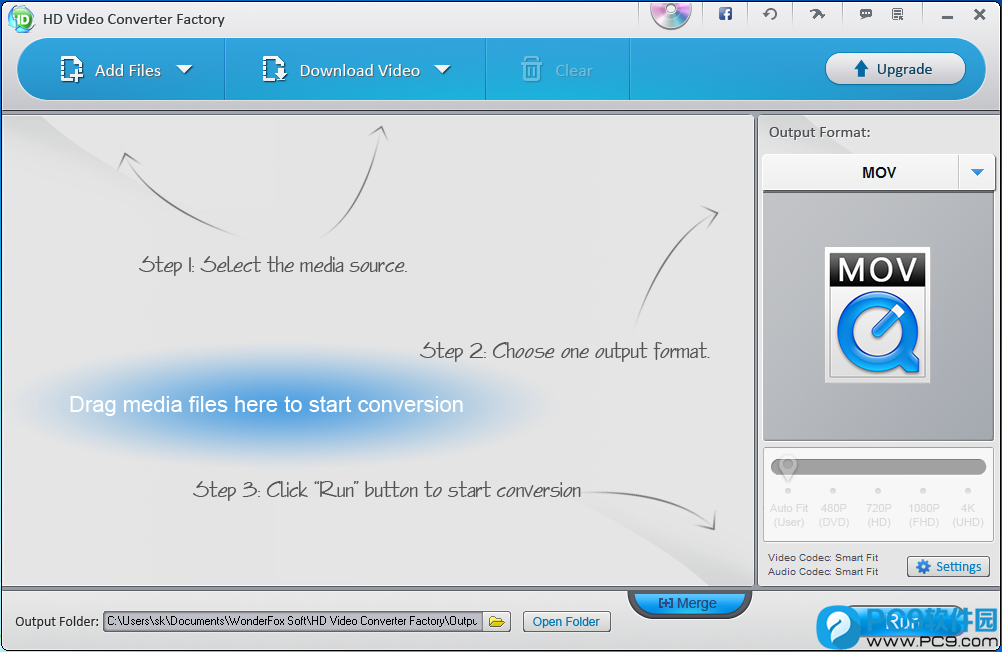Screen dimensions: 1002x652
Task: Open codec Settings button
Action: (948, 567)
